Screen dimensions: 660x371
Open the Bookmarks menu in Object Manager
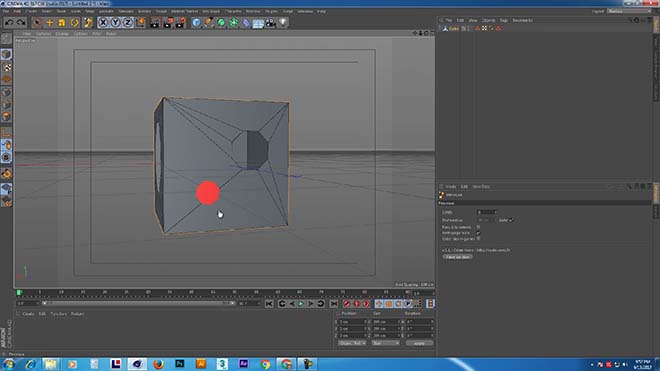522,20
